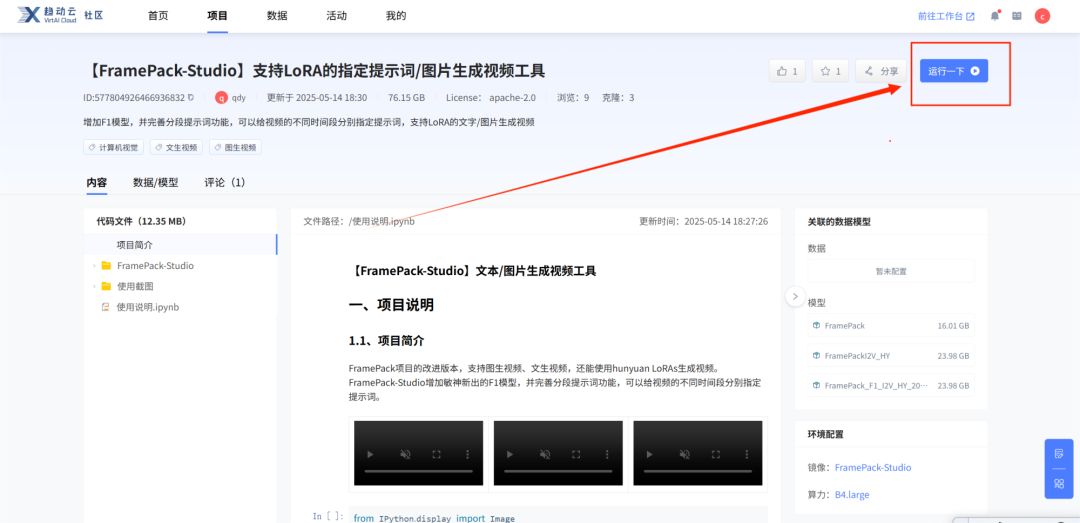Play the second video preview

tap(510, 455)
